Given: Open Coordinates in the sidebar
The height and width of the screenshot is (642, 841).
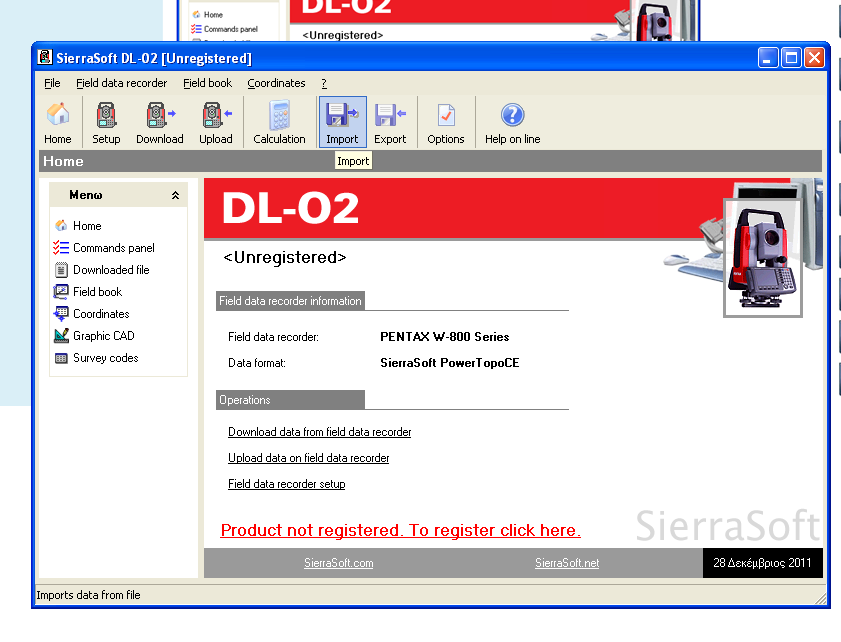Looking at the screenshot, I should click(92, 314).
